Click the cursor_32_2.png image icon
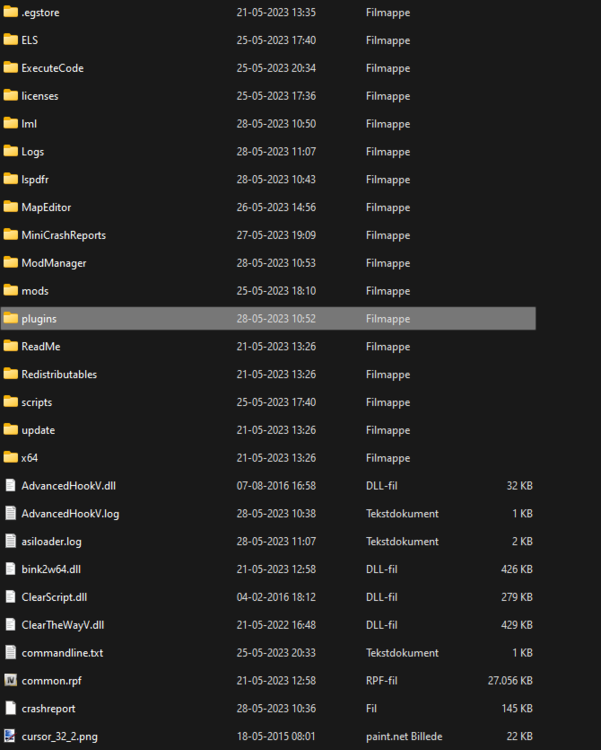The height and width of the screenshot is (750, 601). point(10,736)
